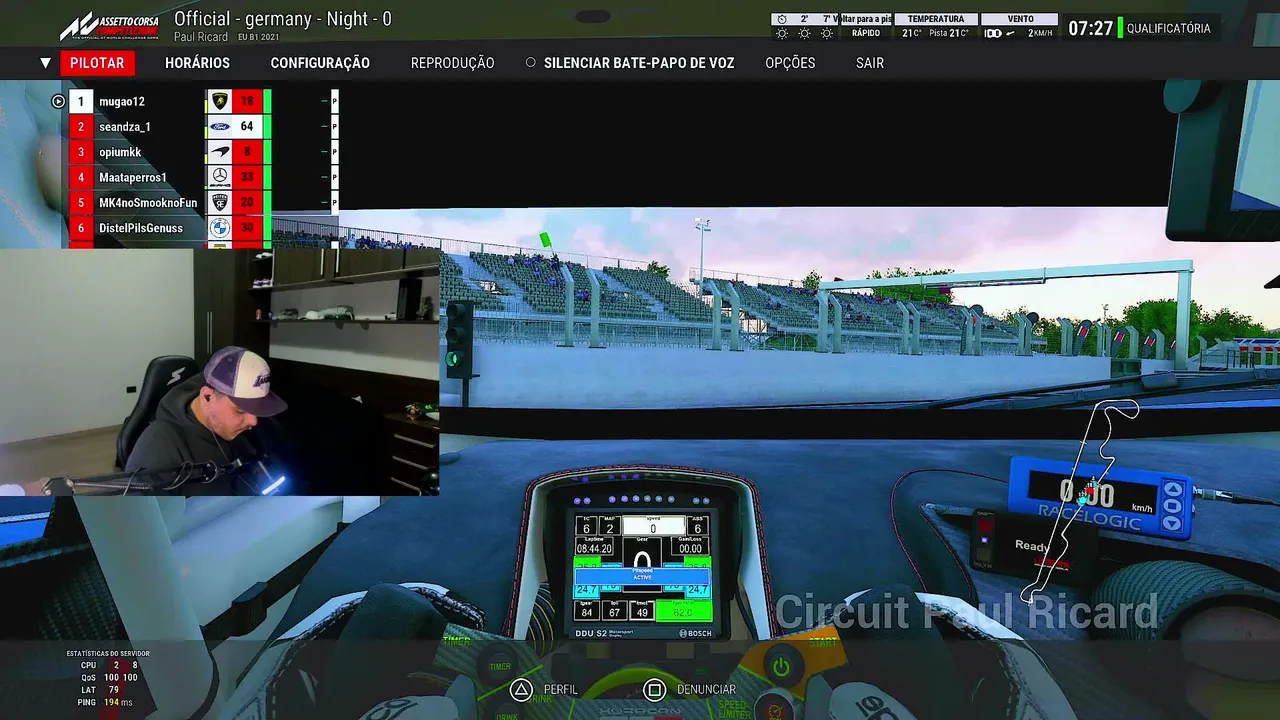
Task: Select driver MK4noSmooknoFun in standings
Action: [148, 203]
